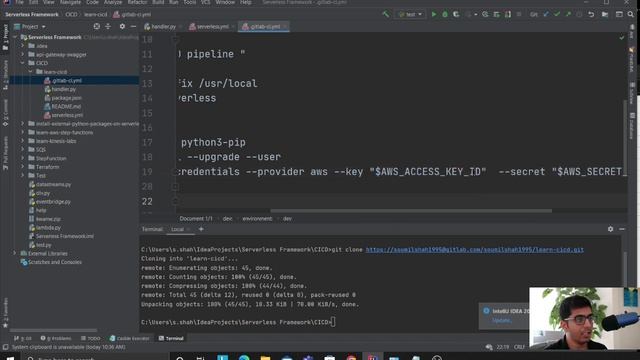
Task: Expand the Terraform folder
Action: click(x=23, y=167)
